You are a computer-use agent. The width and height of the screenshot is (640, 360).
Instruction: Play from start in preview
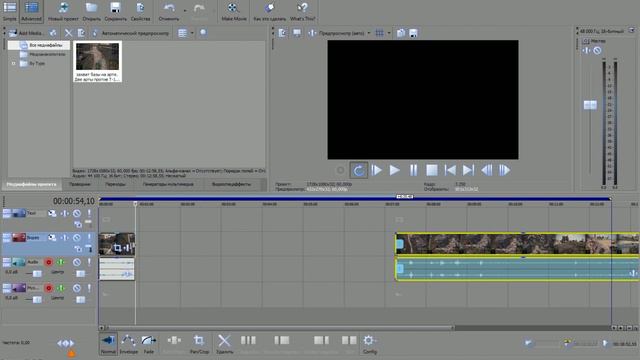point(376,170)
